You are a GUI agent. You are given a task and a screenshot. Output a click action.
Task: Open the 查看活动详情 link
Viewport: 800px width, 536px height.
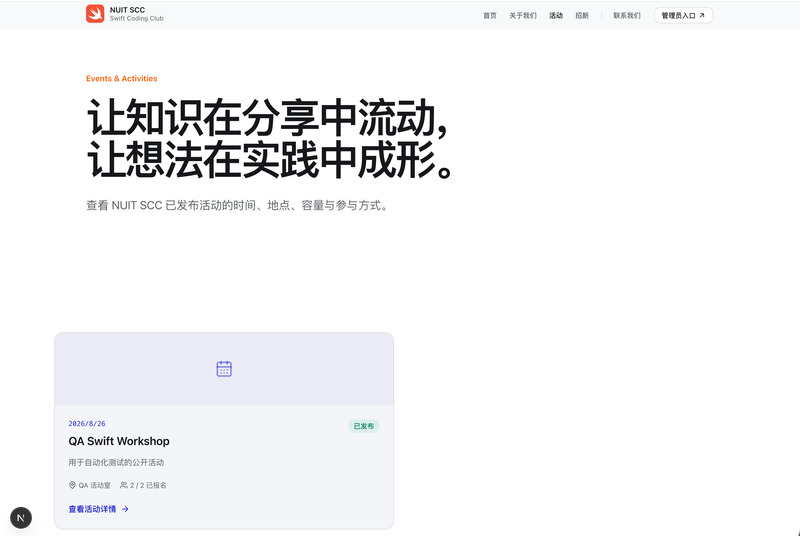coord(98,509)
